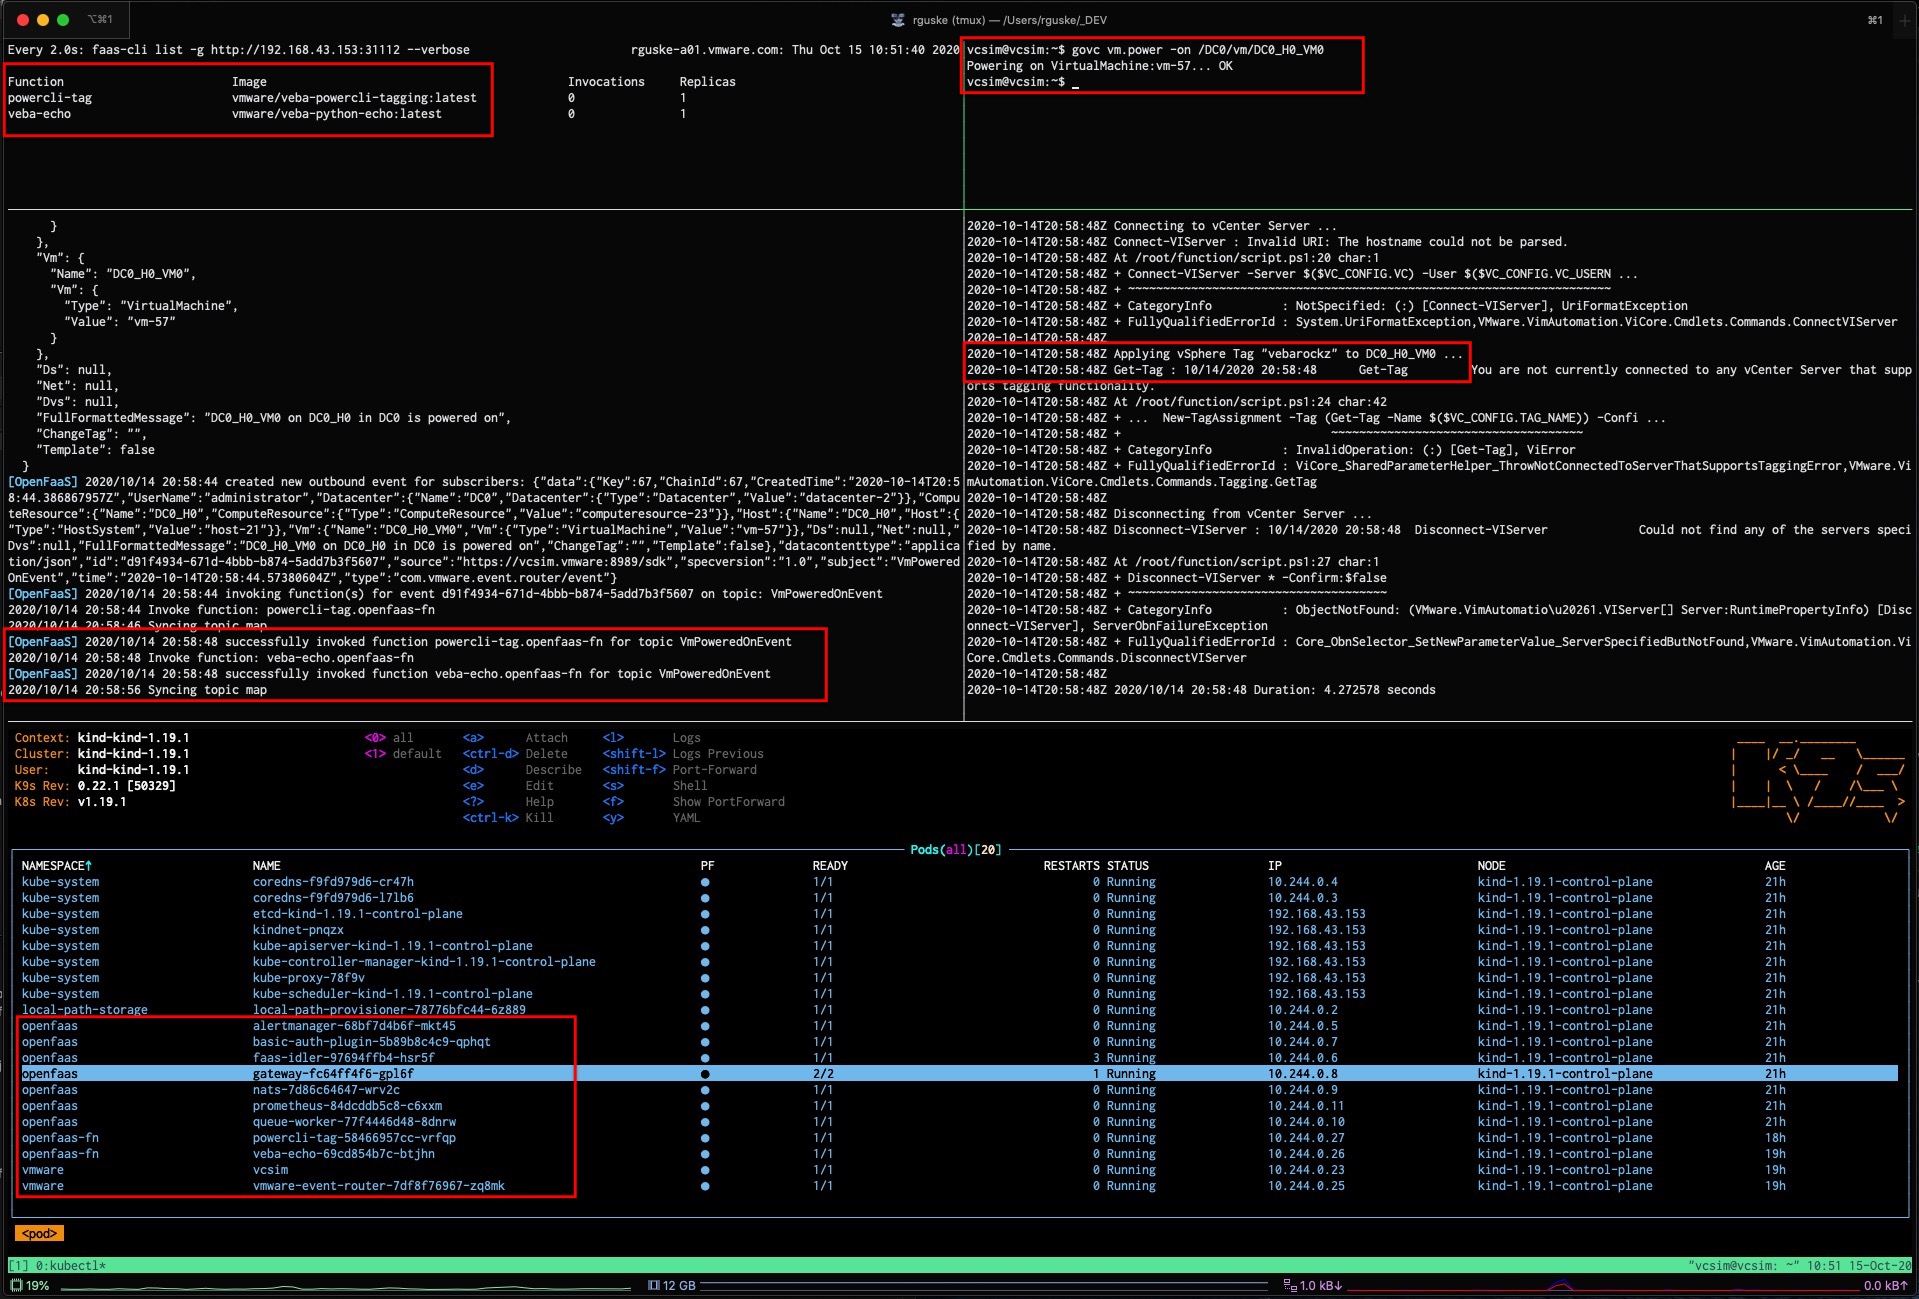Click 'Applying vSphere Tag "vebarockz"' log line
Screen dimensions: 1919x1299
coord(1214,354)
